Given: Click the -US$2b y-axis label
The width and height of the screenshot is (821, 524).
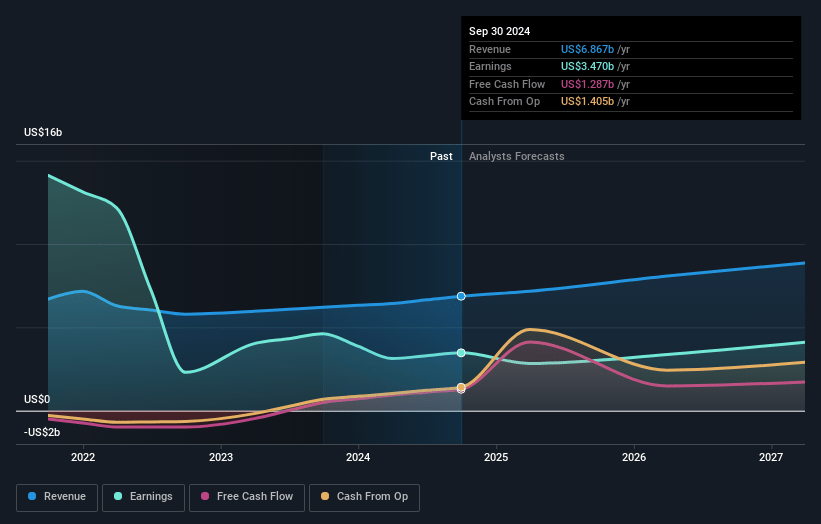Looking at the screenshot, I should tap(42, 432).
